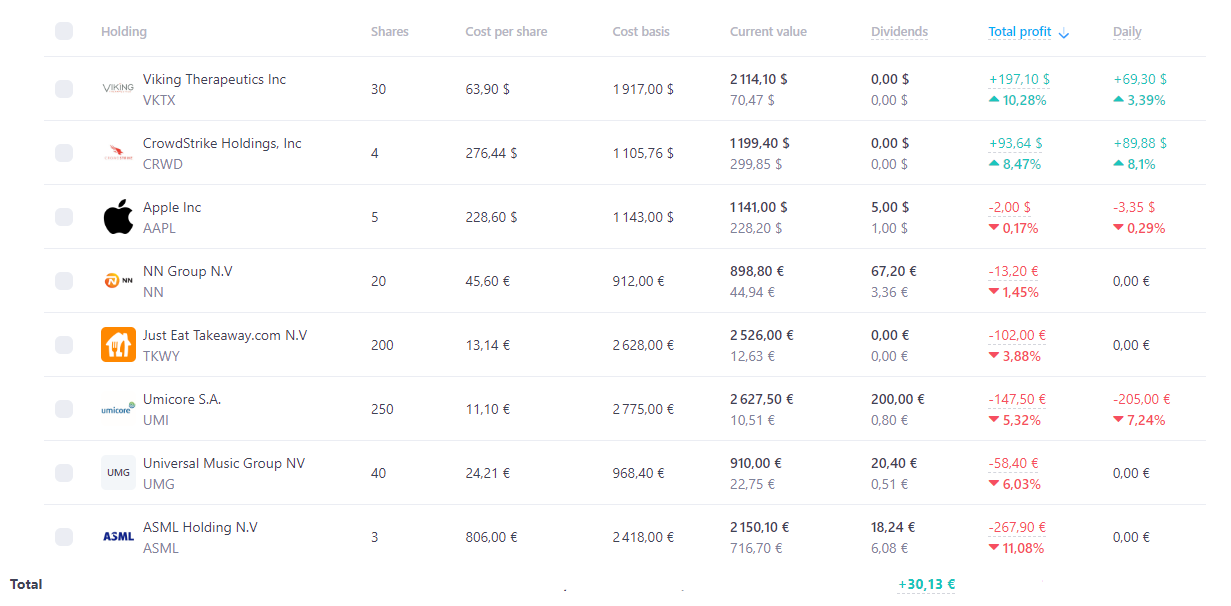Screen dimensions: 1231x606
Task: Click the -102,00 € total profit value
Action: tap(1017, 335)
